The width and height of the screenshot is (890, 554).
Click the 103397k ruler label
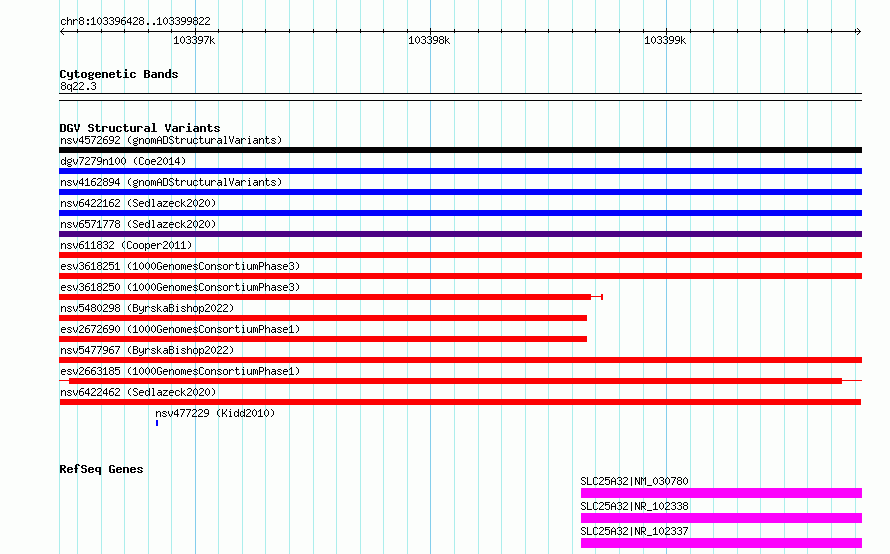[x=194, y=40]
